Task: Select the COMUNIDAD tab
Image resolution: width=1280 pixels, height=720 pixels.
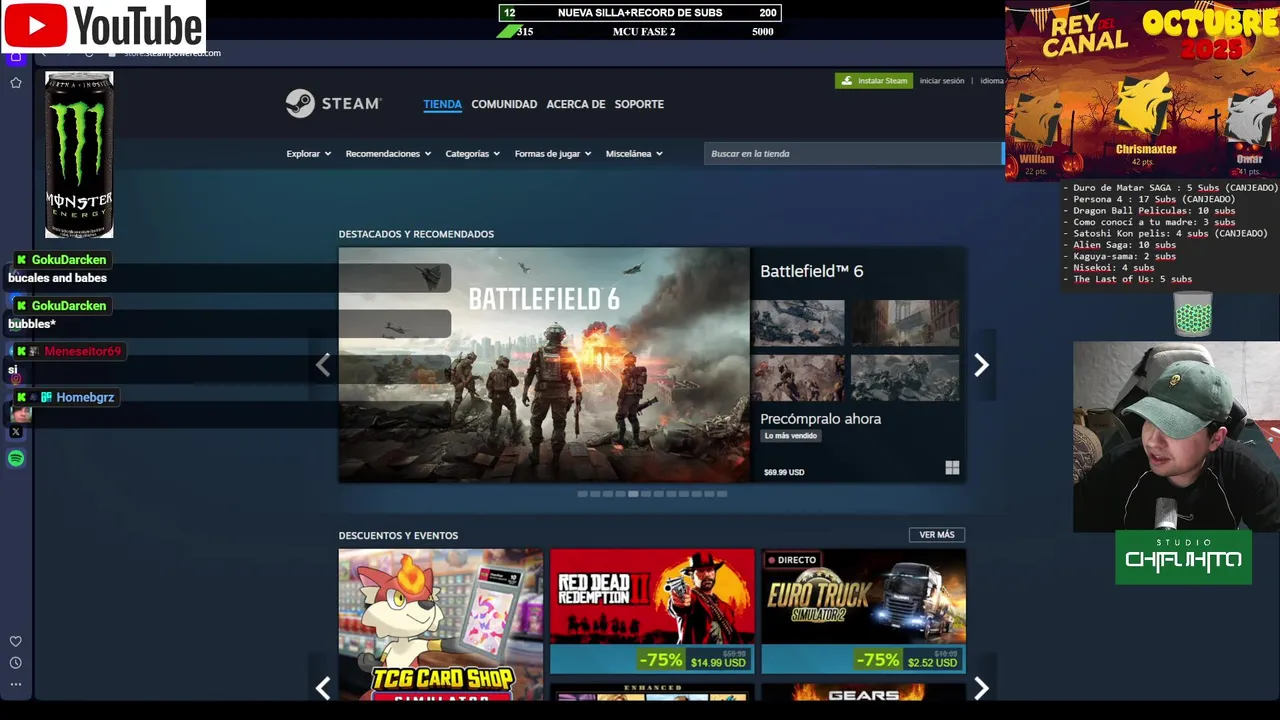Action: tap(504, 104)
